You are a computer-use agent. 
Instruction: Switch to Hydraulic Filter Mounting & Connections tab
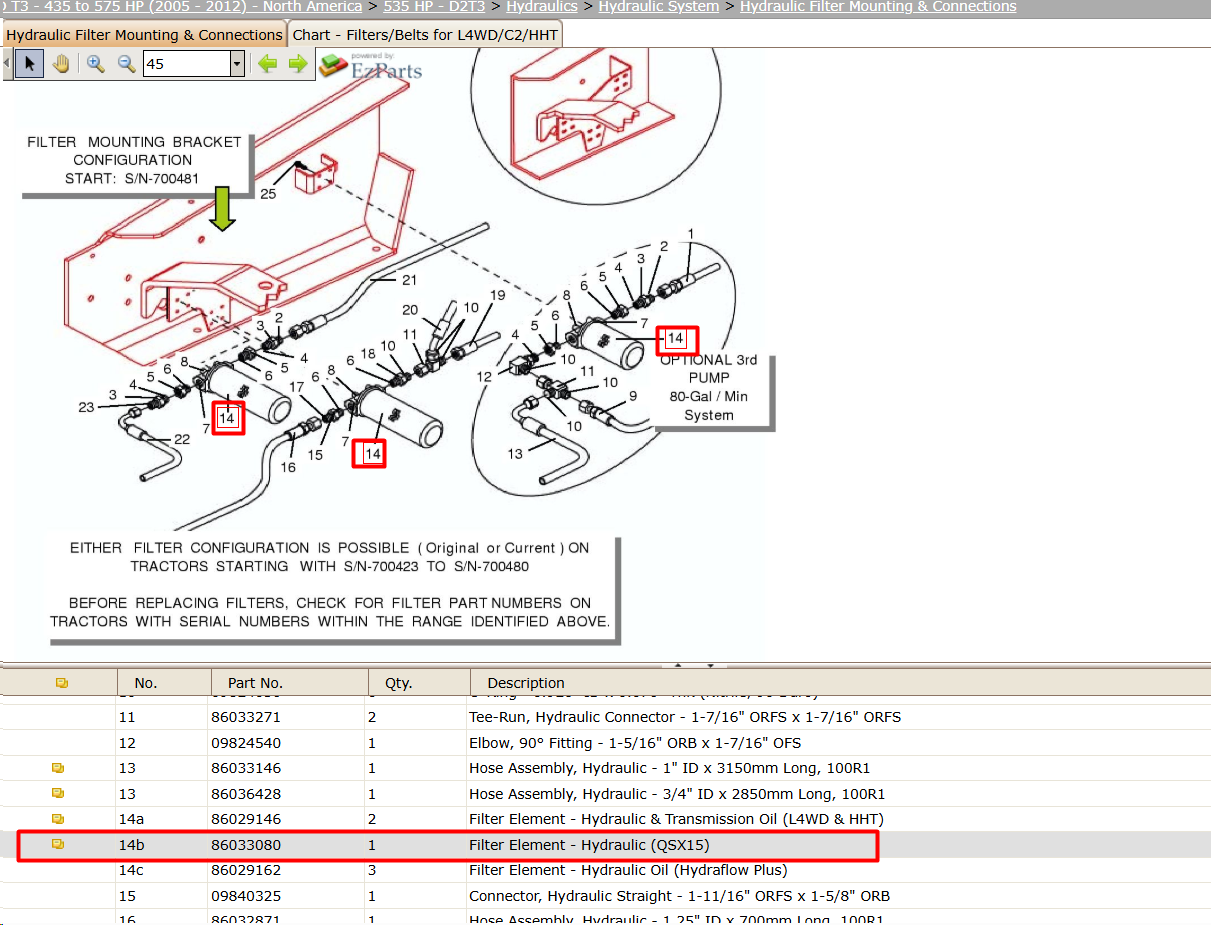pos(144,34)
